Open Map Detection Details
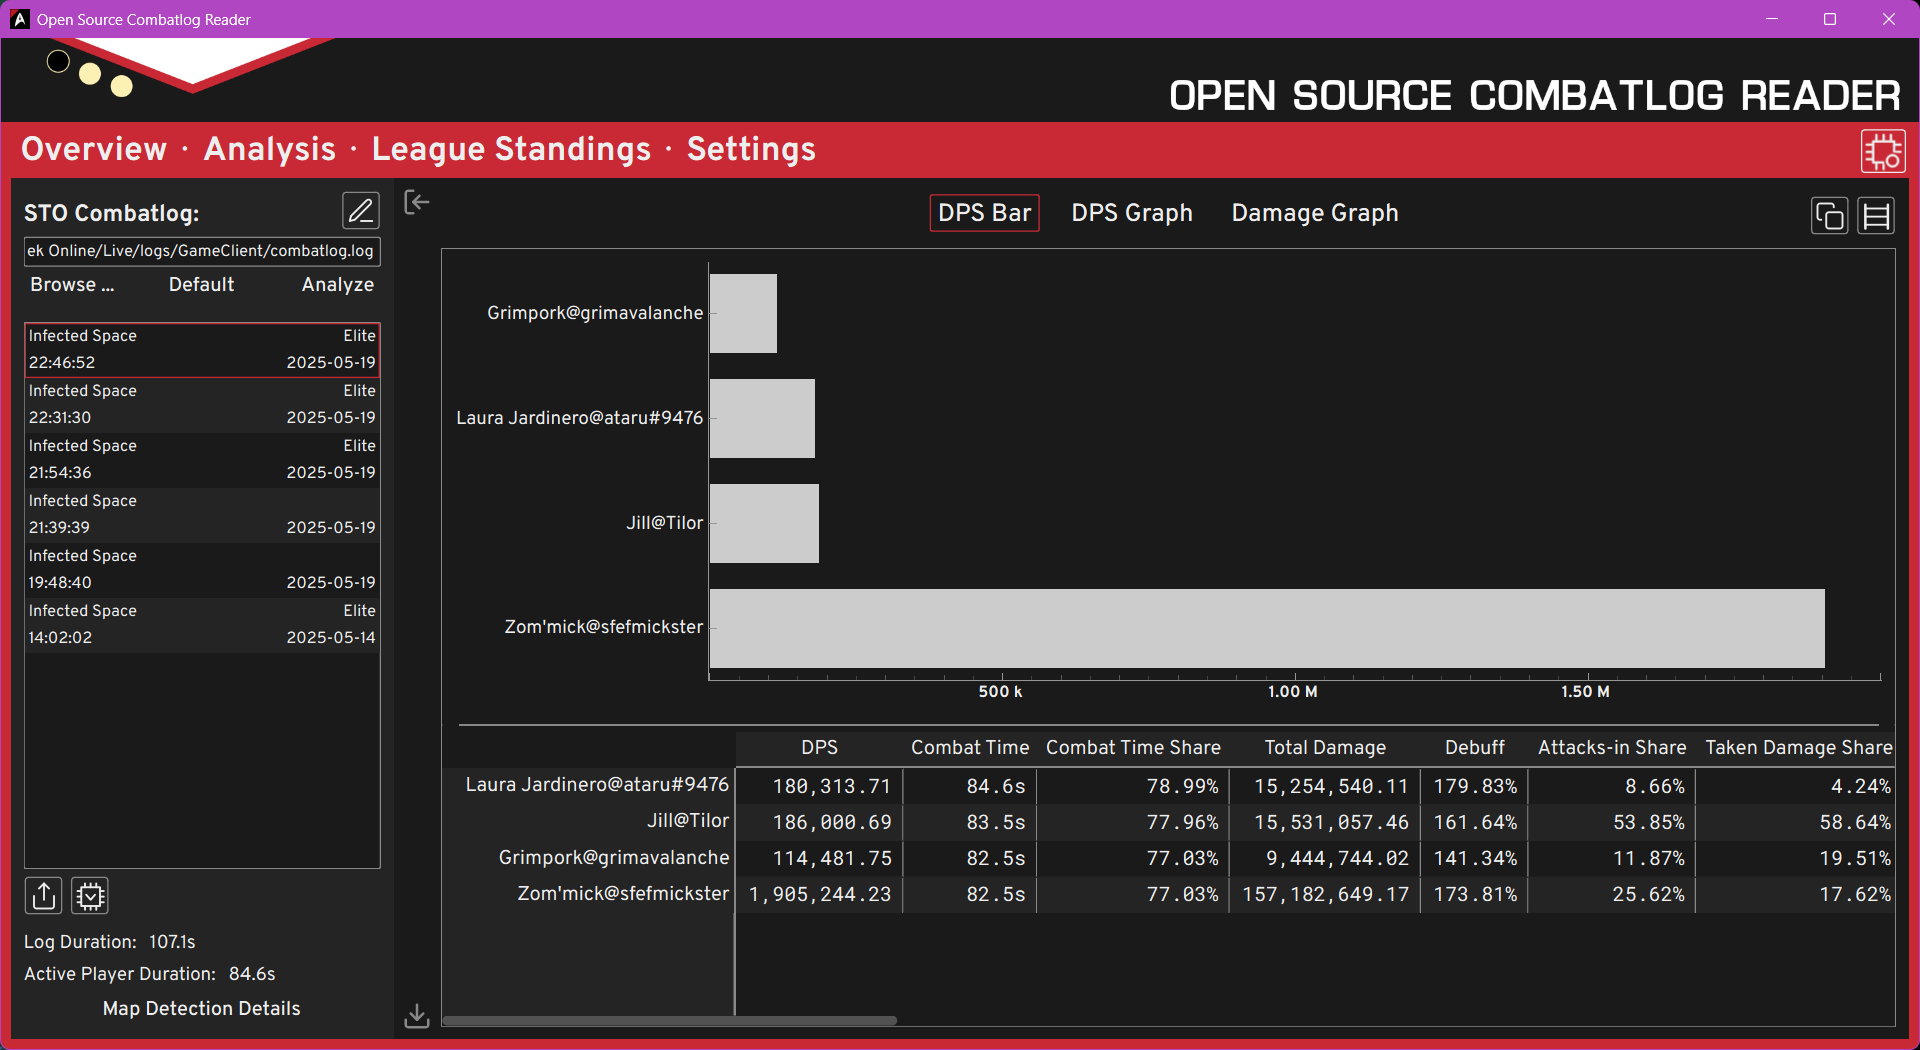Image resolution: width=1920 pixels, height=1050 pixels. 201,1009
